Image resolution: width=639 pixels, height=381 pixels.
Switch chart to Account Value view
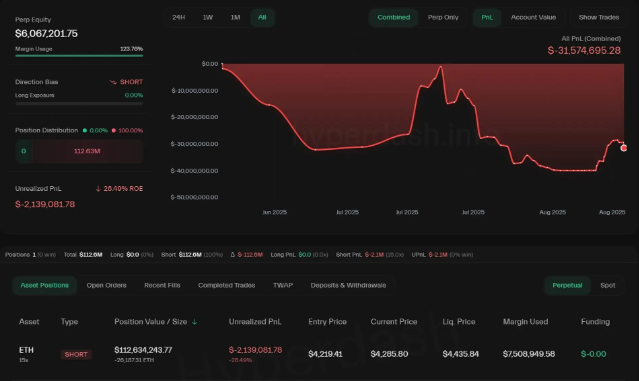533,18
